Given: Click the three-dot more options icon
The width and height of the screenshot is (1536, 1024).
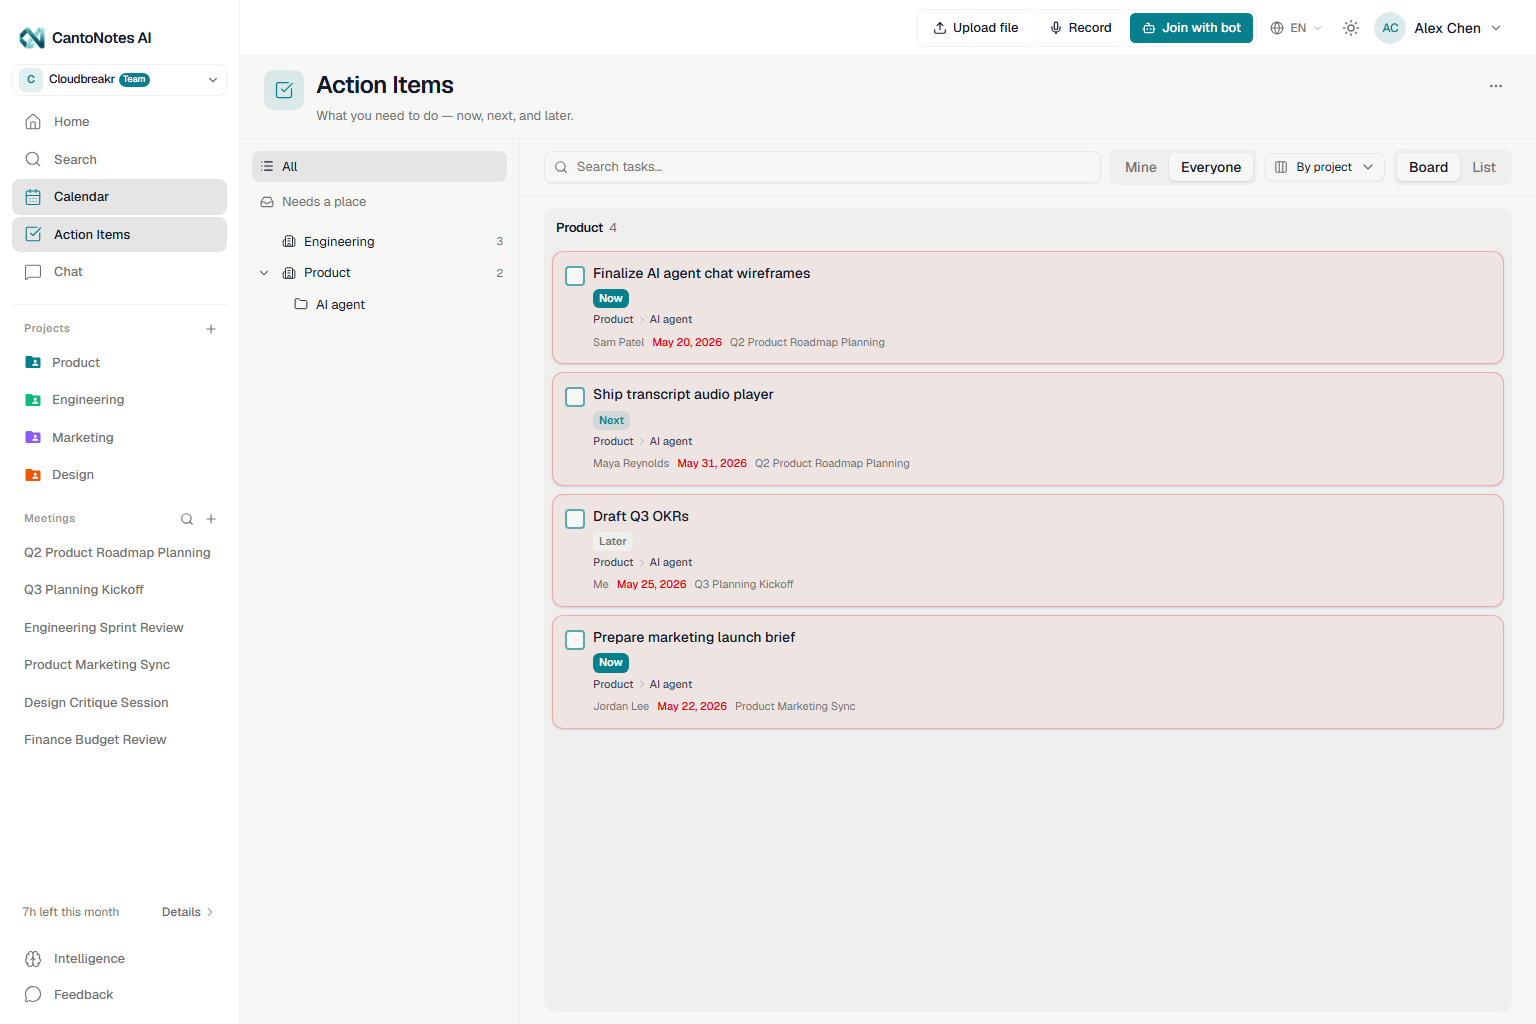Looking at the screenshot, I should coord(1496,86).
